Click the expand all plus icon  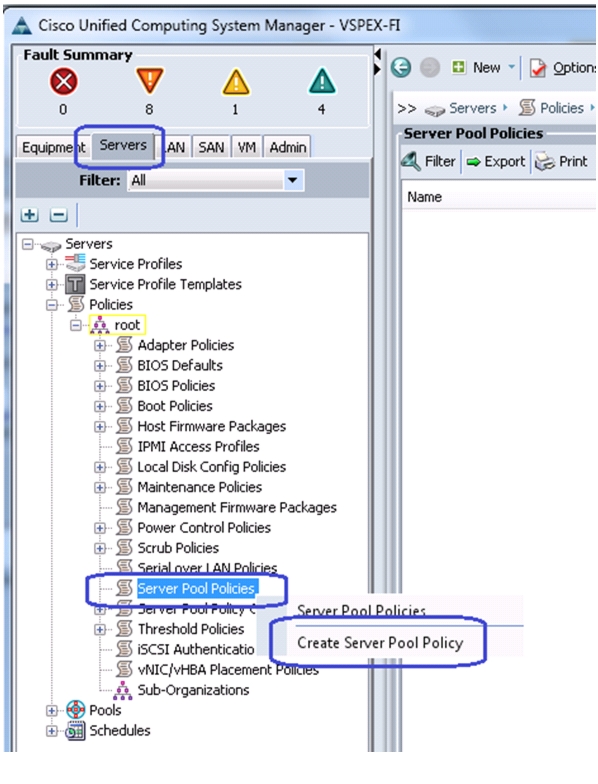point(30,215)
